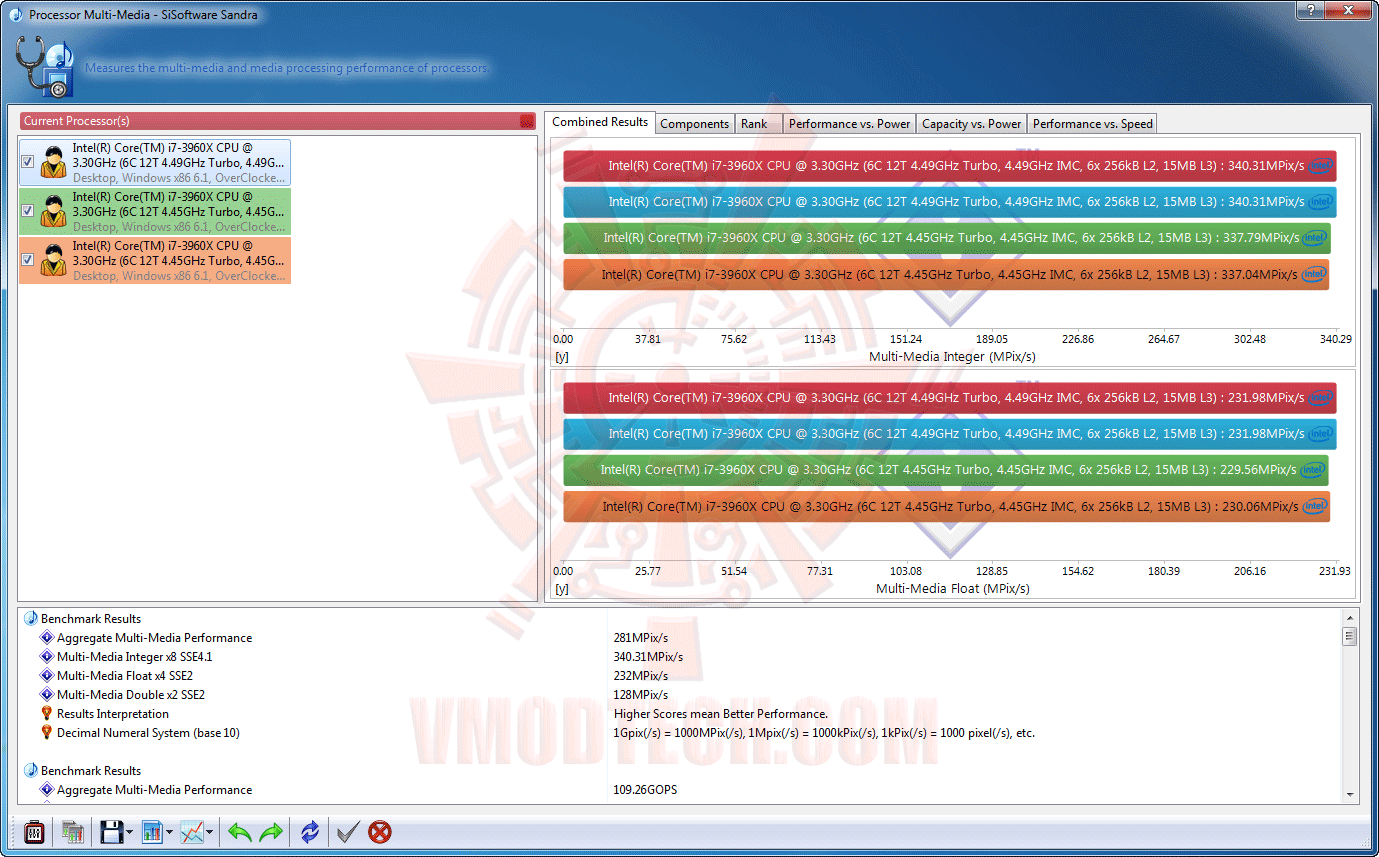Image resolution: width=1379 pixels, height=857 pixels.
Task: Switch to the Capacity vs. Power tab
Action: pyautogui.click(x=972, y=124)
